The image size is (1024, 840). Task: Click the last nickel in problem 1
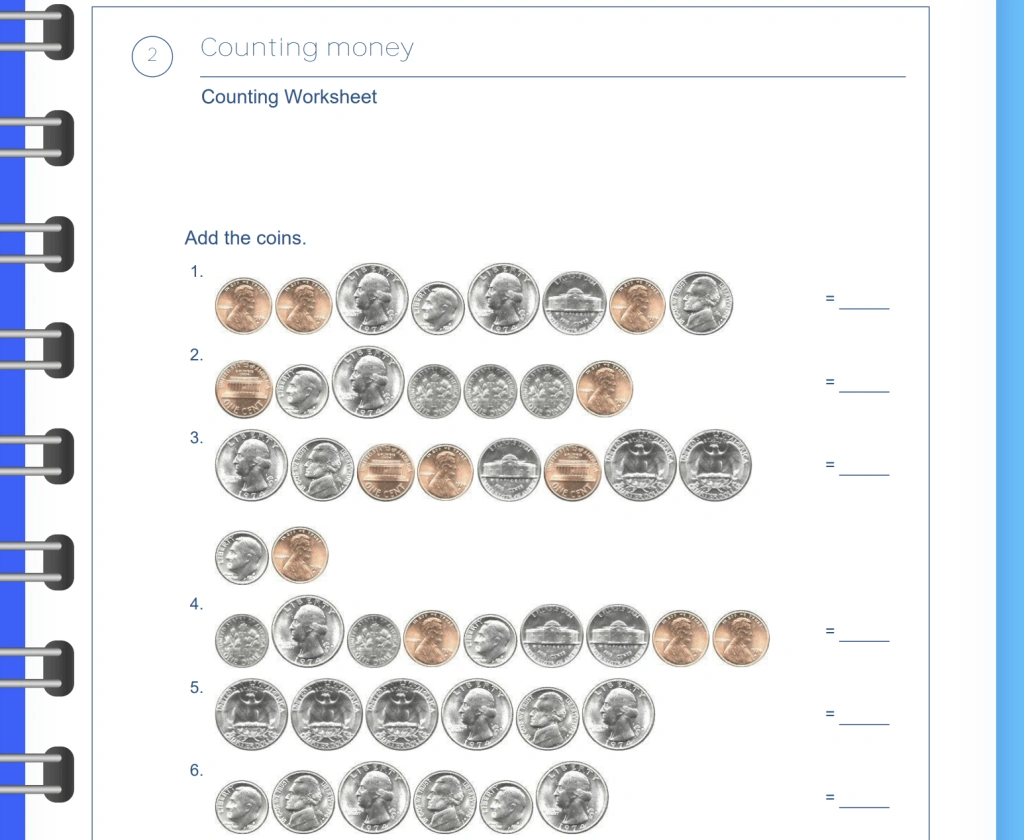701,303
